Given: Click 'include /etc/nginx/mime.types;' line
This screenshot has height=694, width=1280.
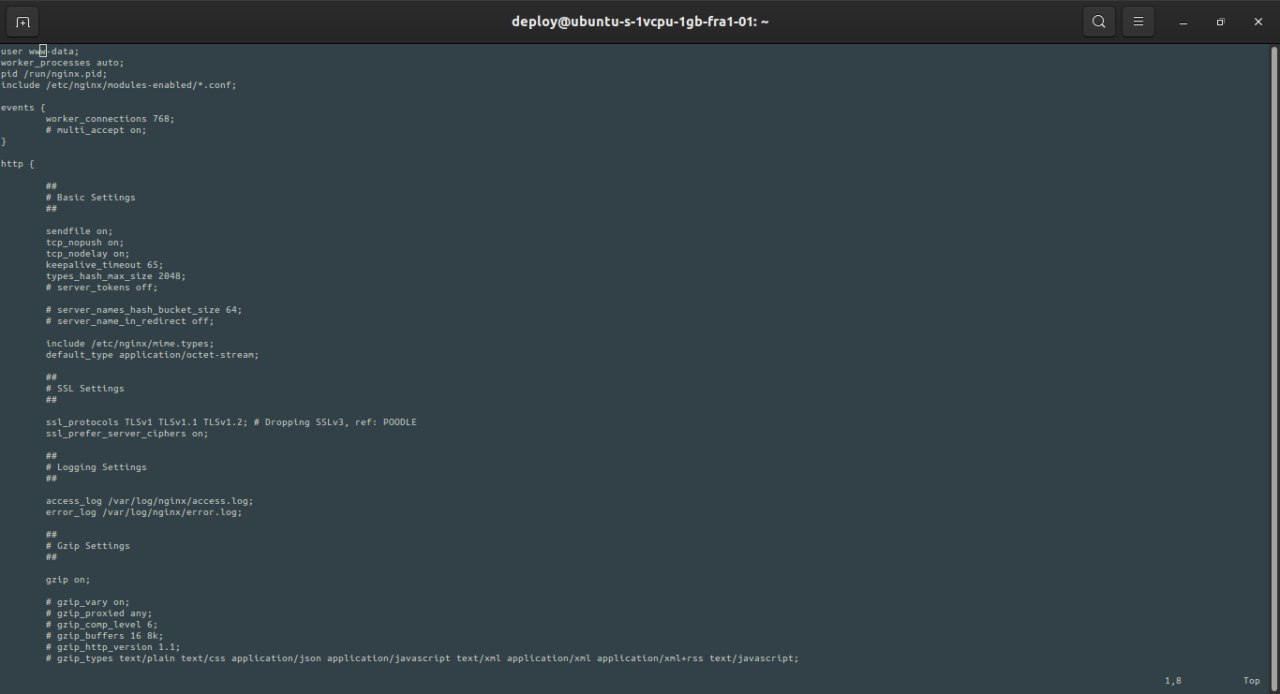Looking at the screenshot, I should point(130,343).
